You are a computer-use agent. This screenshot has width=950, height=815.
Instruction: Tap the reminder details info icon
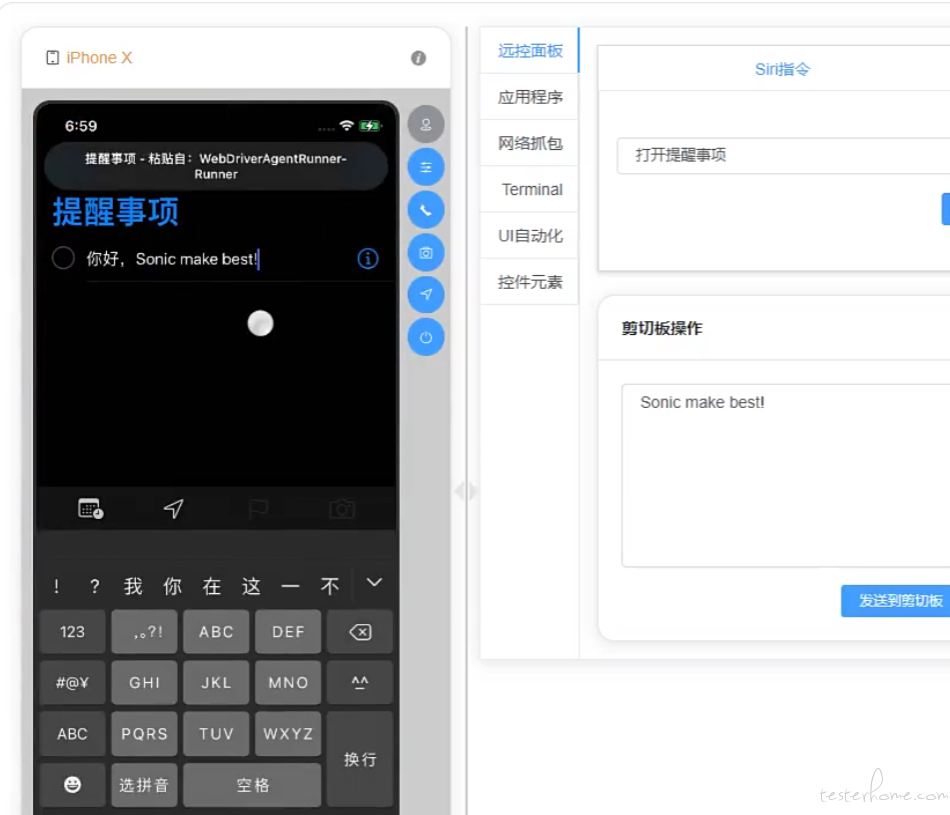(368, 259)
